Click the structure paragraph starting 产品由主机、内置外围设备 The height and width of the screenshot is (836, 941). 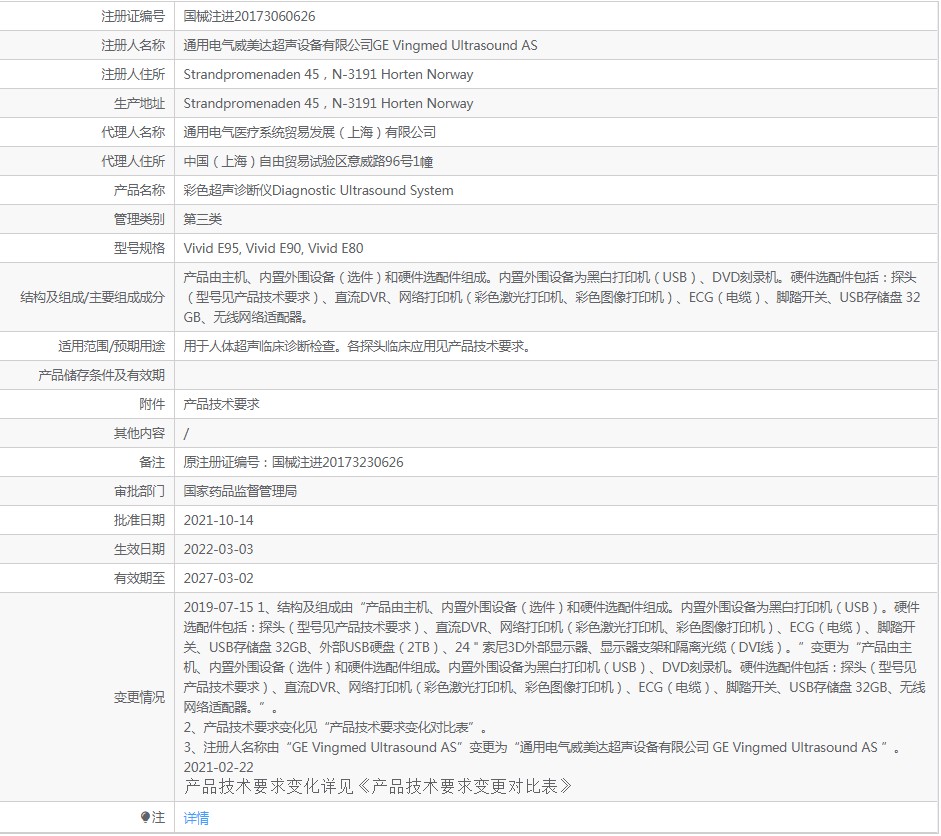(x=552, y=297)
